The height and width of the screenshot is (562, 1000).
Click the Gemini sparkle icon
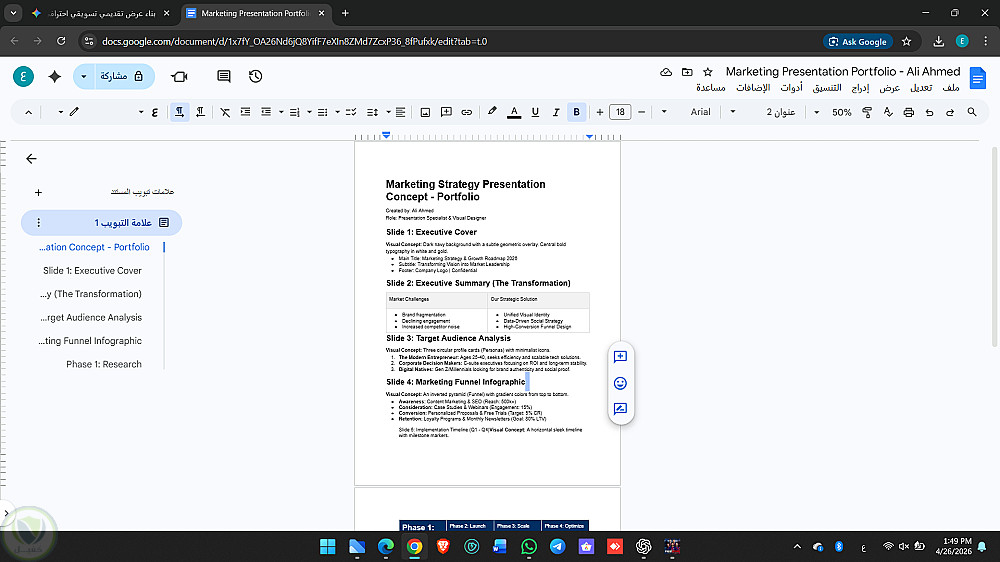pos(54,76)
